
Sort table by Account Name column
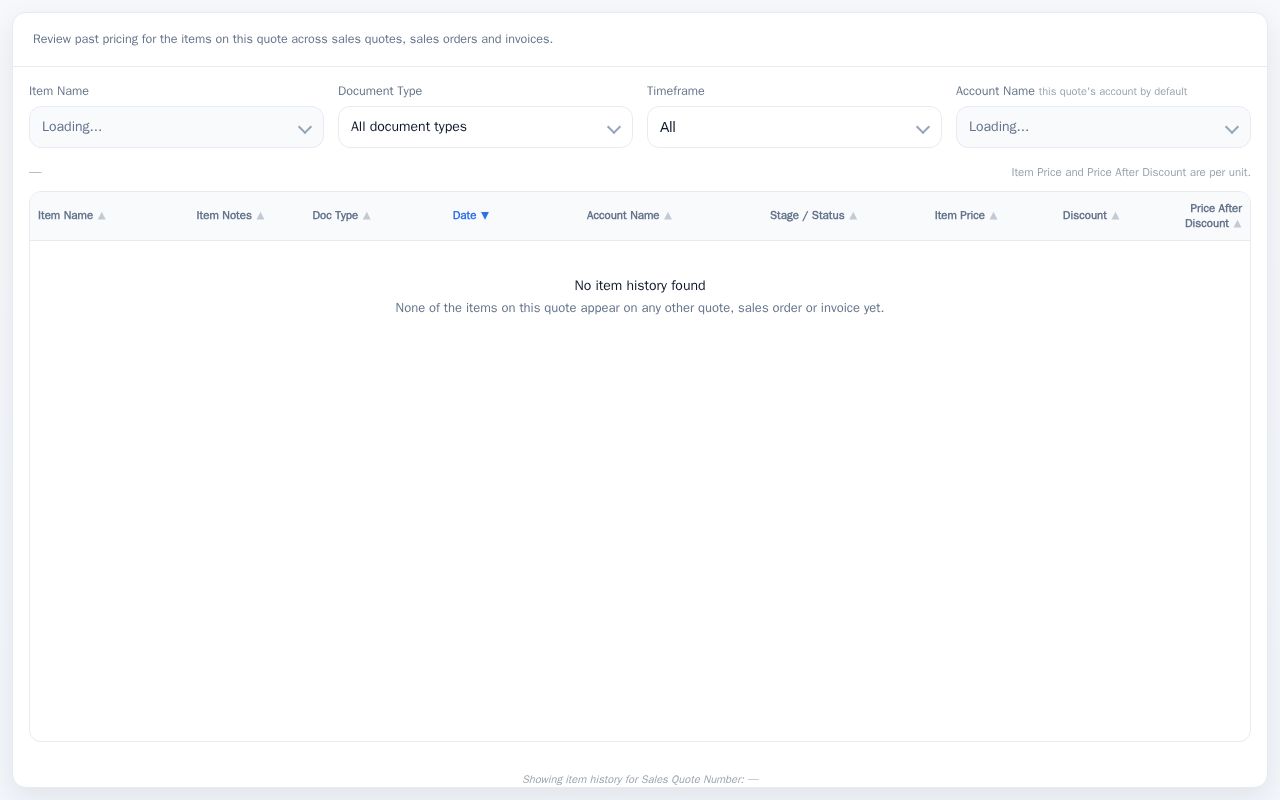pyautogui.click(x=629, y=216)
